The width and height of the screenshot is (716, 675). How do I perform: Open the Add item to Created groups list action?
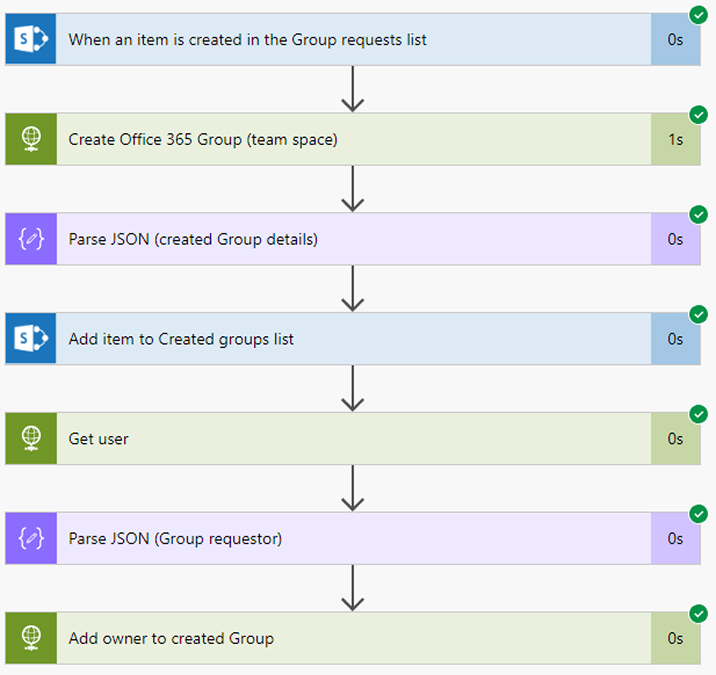point(353,338)
